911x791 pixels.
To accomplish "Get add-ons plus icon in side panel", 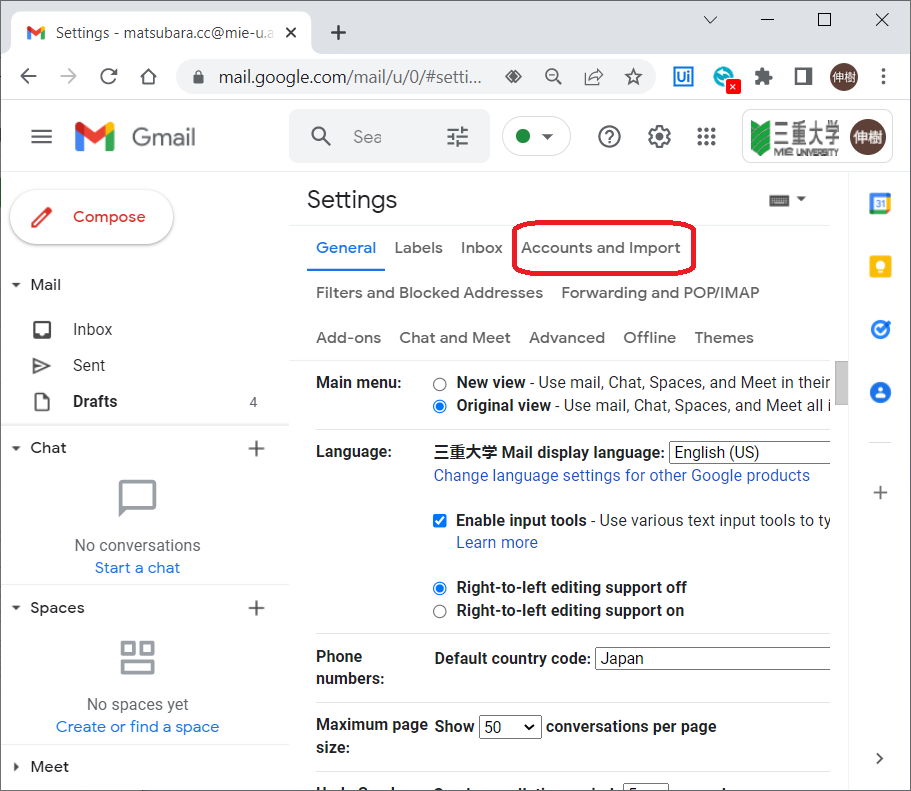I will click(880, 493).
